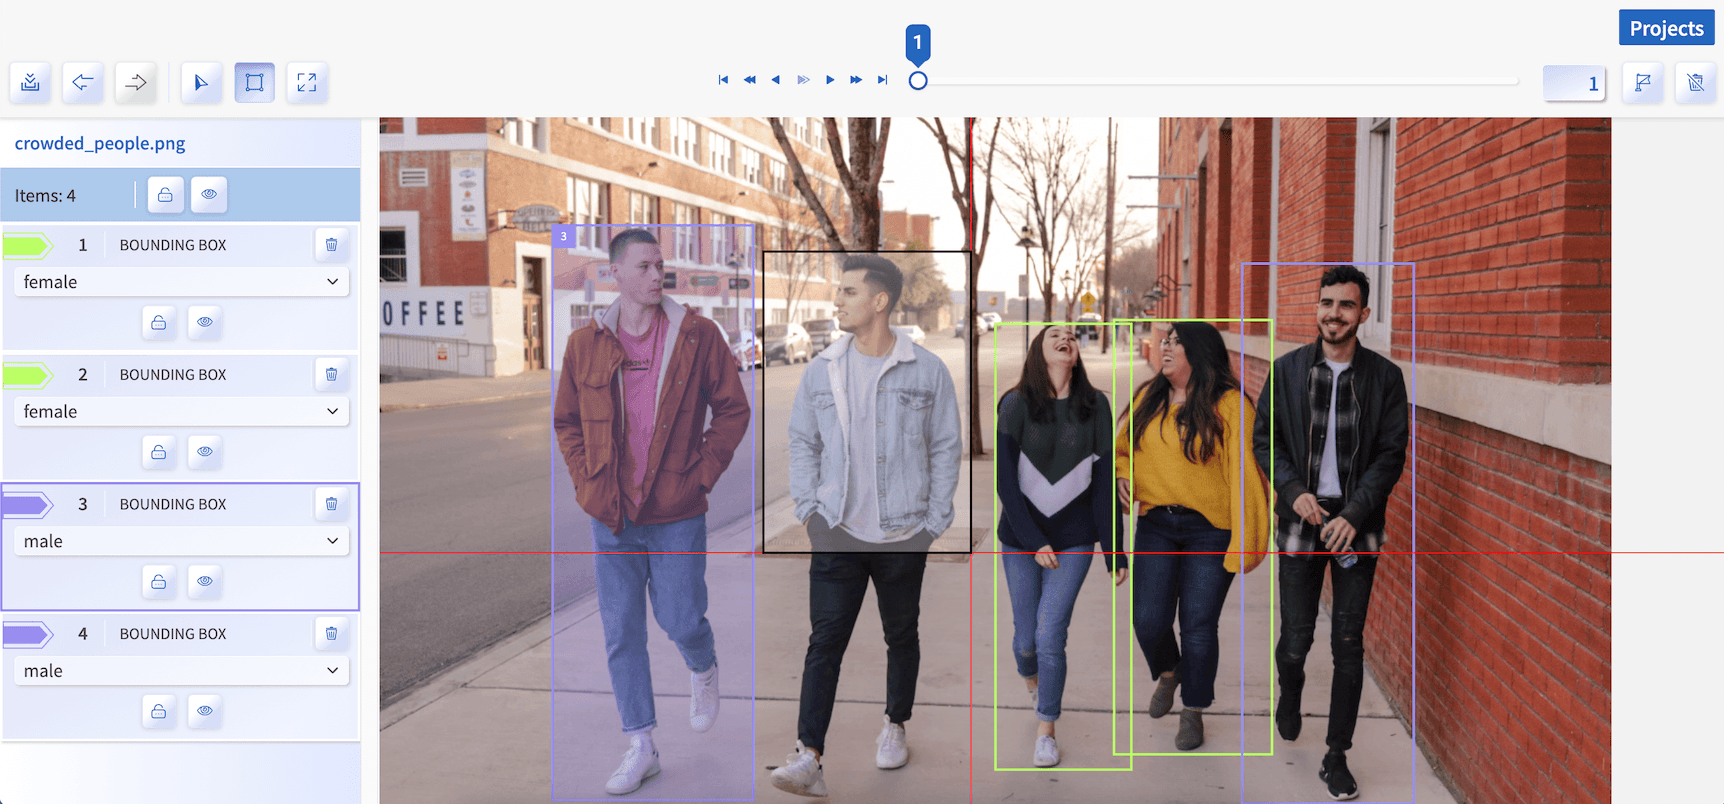Screen dimensions: 1724x804
Task: Select the bounding box drawing tool
Action: (254, 82)
